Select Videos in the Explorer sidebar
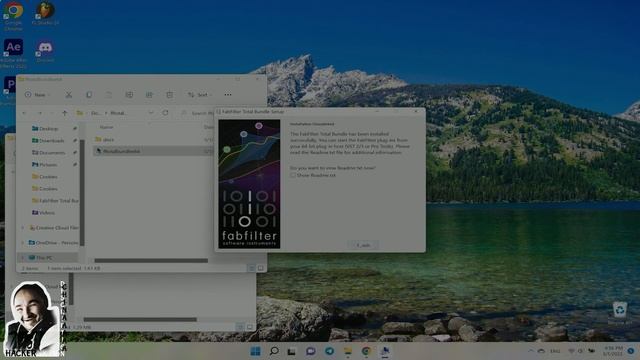 [x=47, y=213]
